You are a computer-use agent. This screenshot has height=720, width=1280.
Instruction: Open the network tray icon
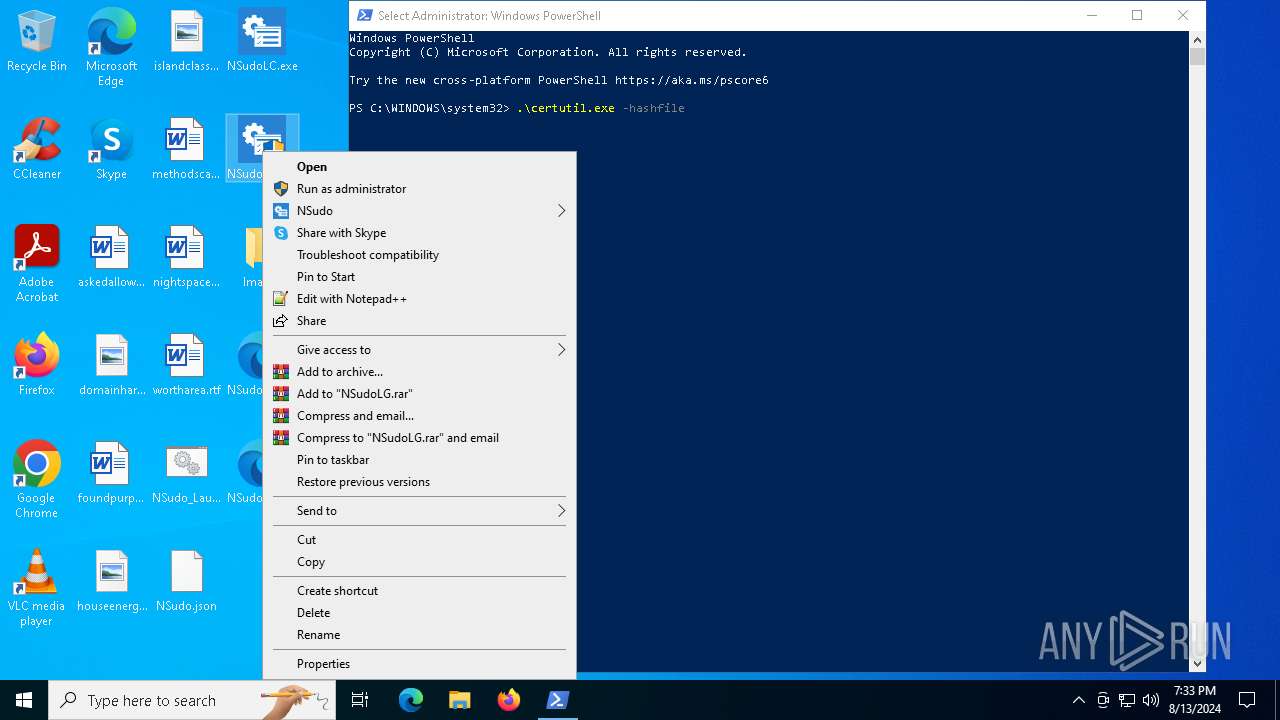click(1127, 700)
